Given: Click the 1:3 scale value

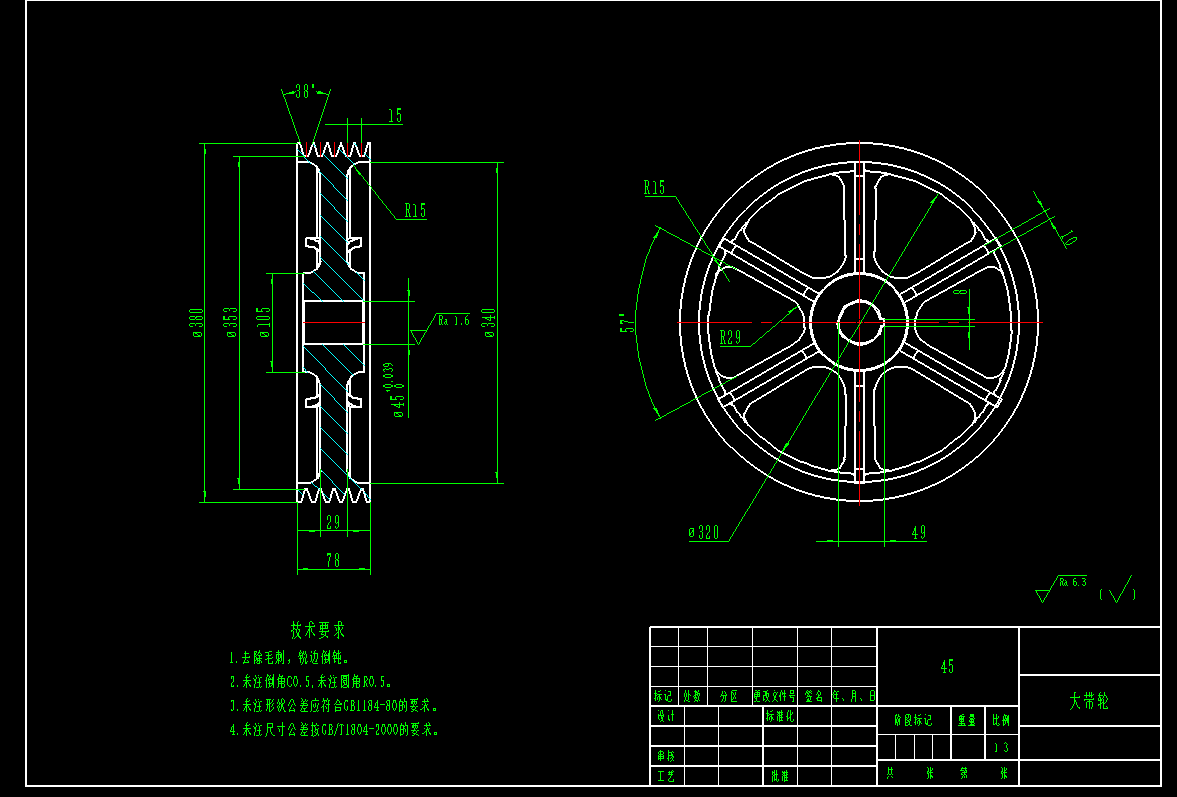Looking at the screenshot, I should pyautogui.click(x=1001, y=747).
